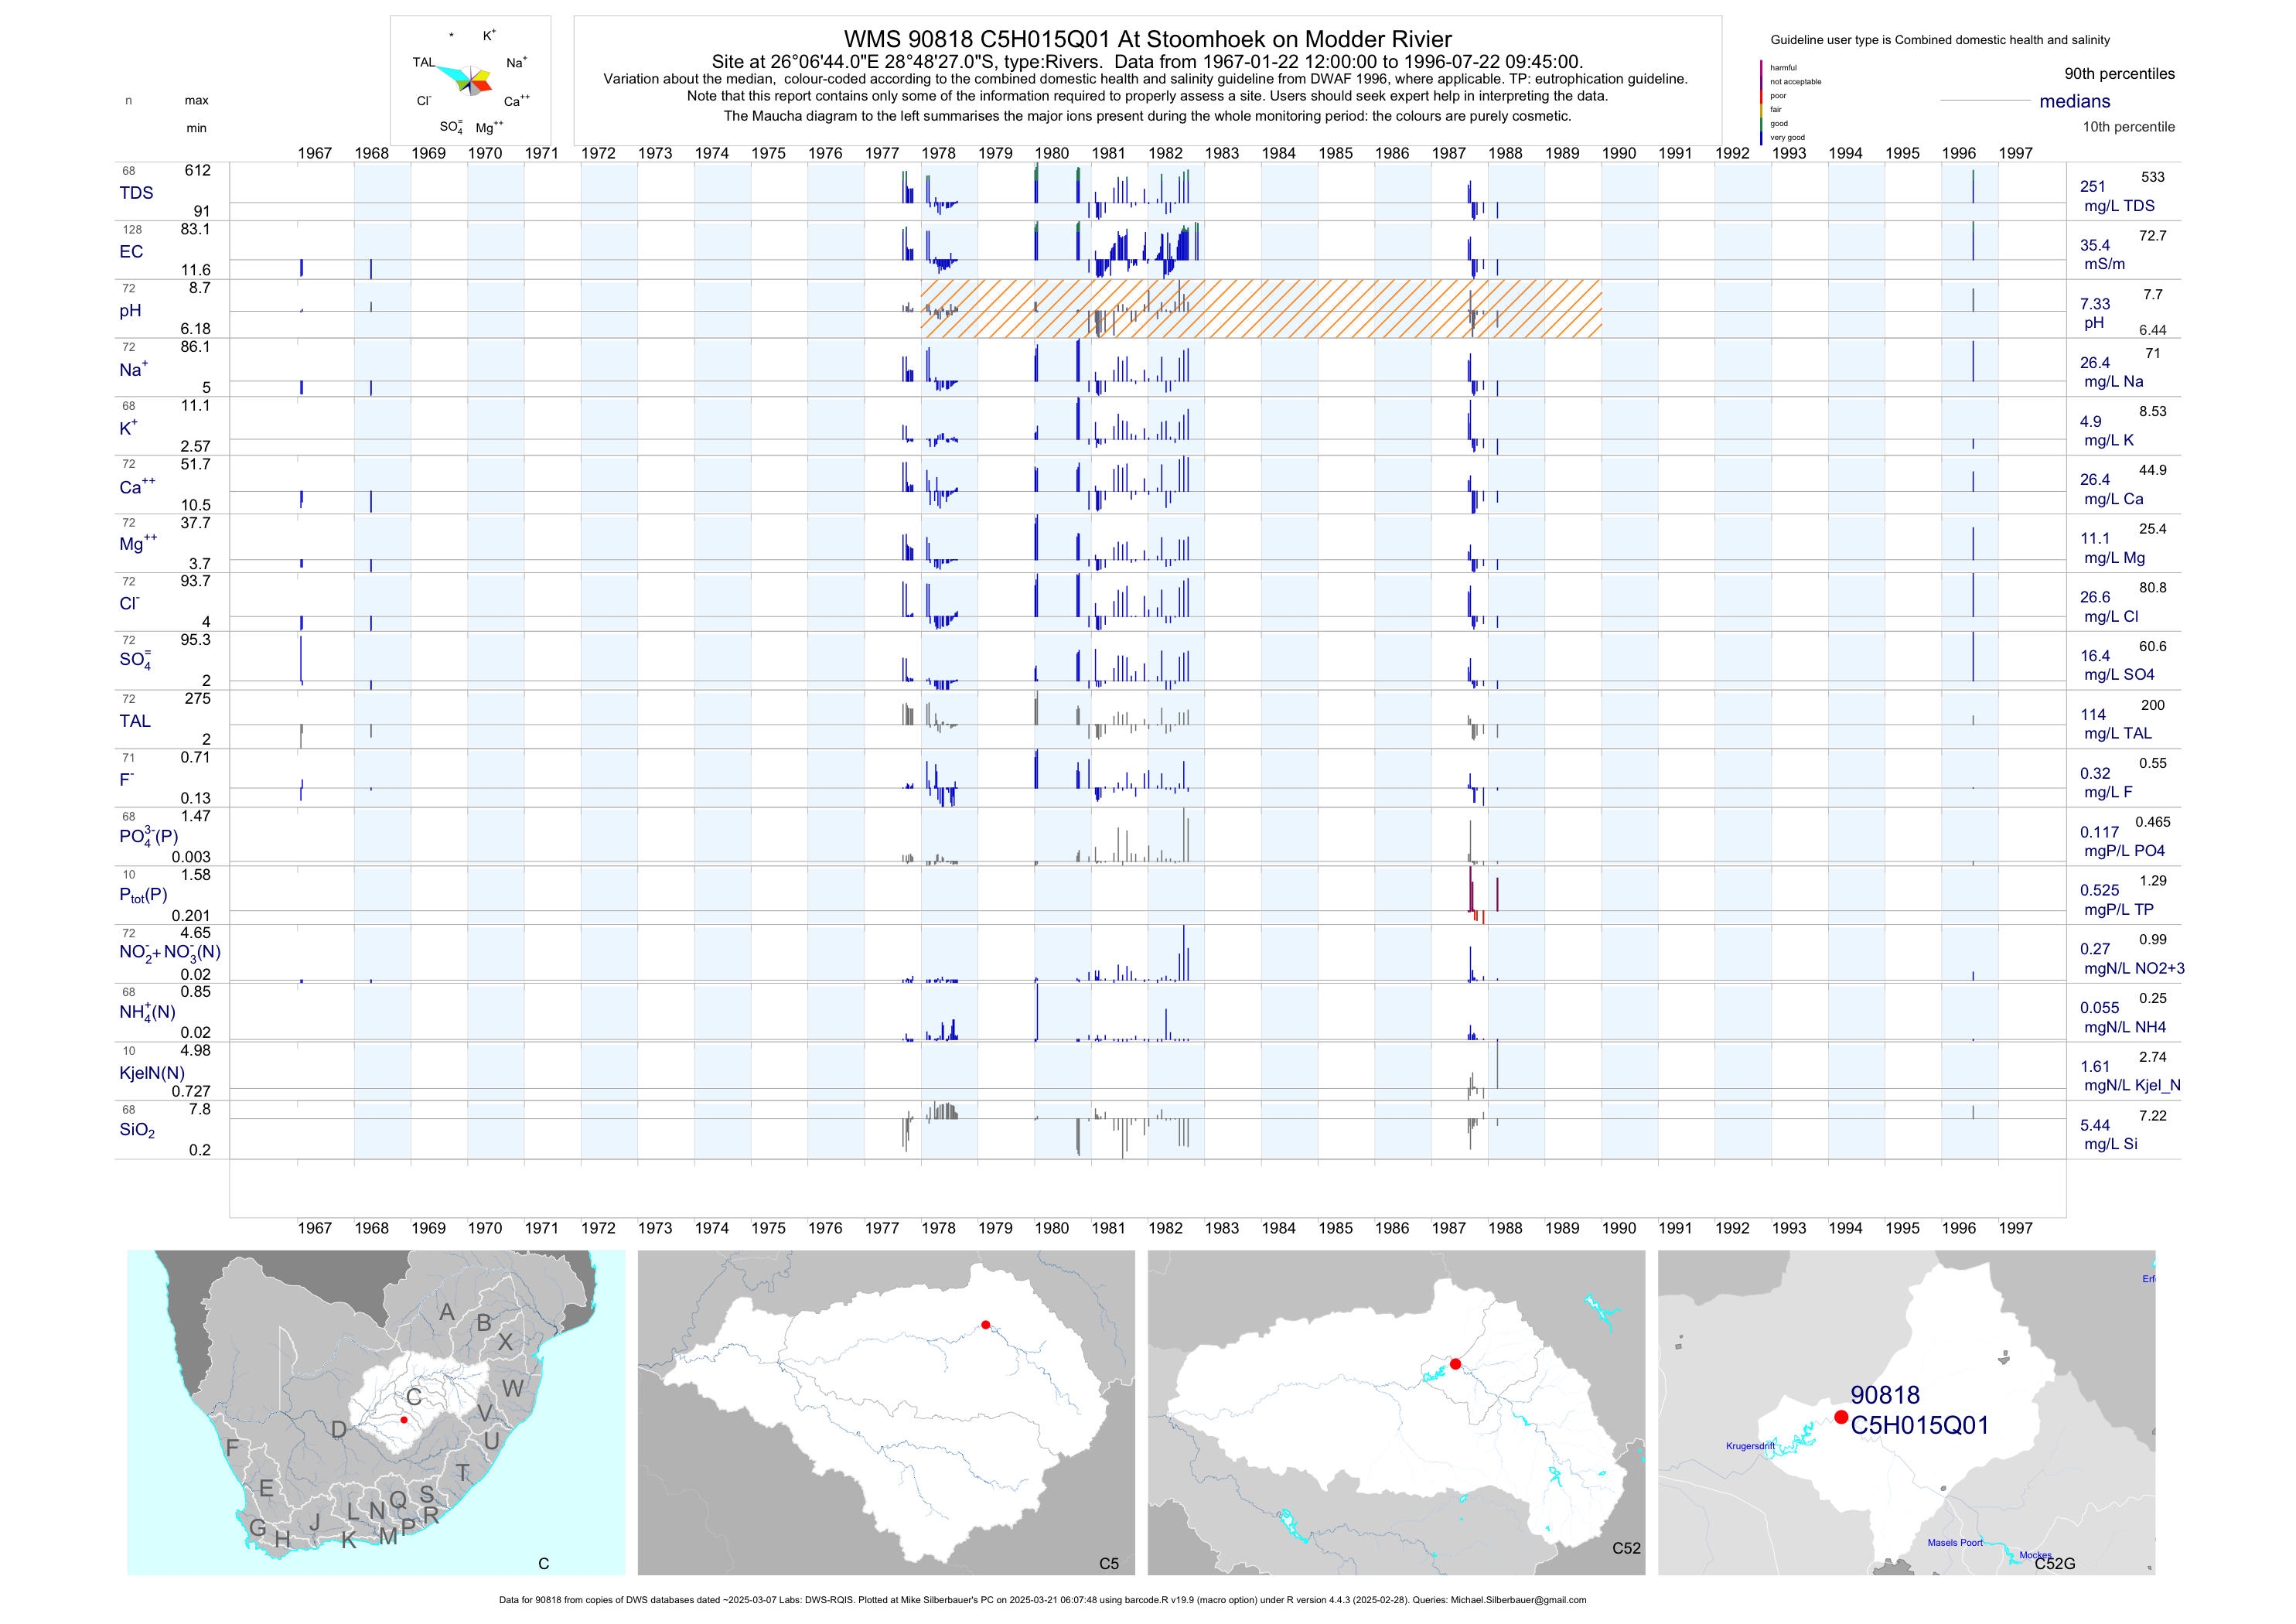2296x1624 pixels.
Task: Click the Krugersdrift label on local map
Action: coord(1750,1446)
